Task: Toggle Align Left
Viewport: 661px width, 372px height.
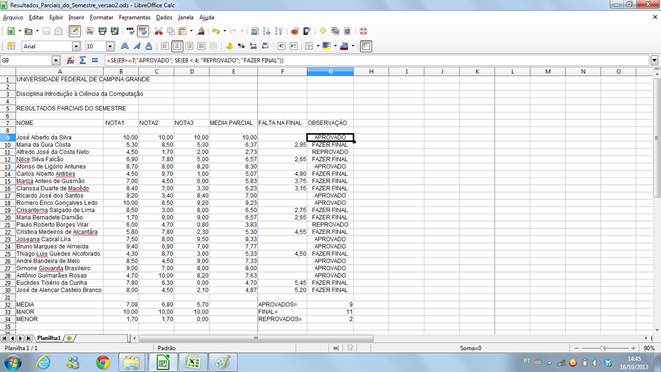Action: [165, 46]
